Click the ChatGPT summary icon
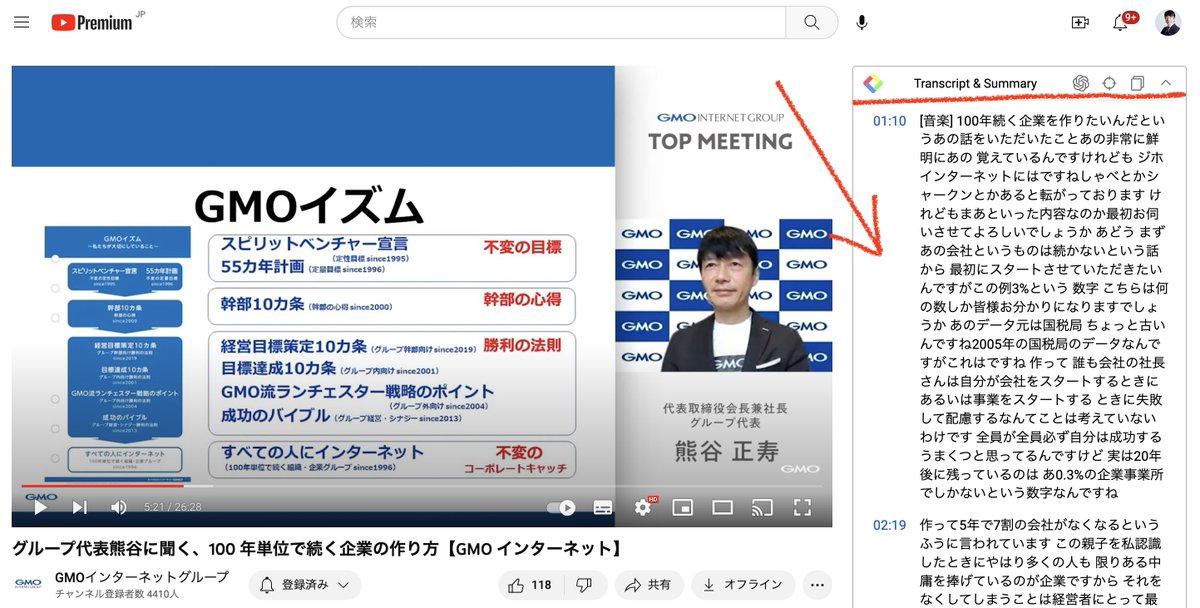Image resolution: width=1200 pixels, height=608 pixels. coord(1081,83)
